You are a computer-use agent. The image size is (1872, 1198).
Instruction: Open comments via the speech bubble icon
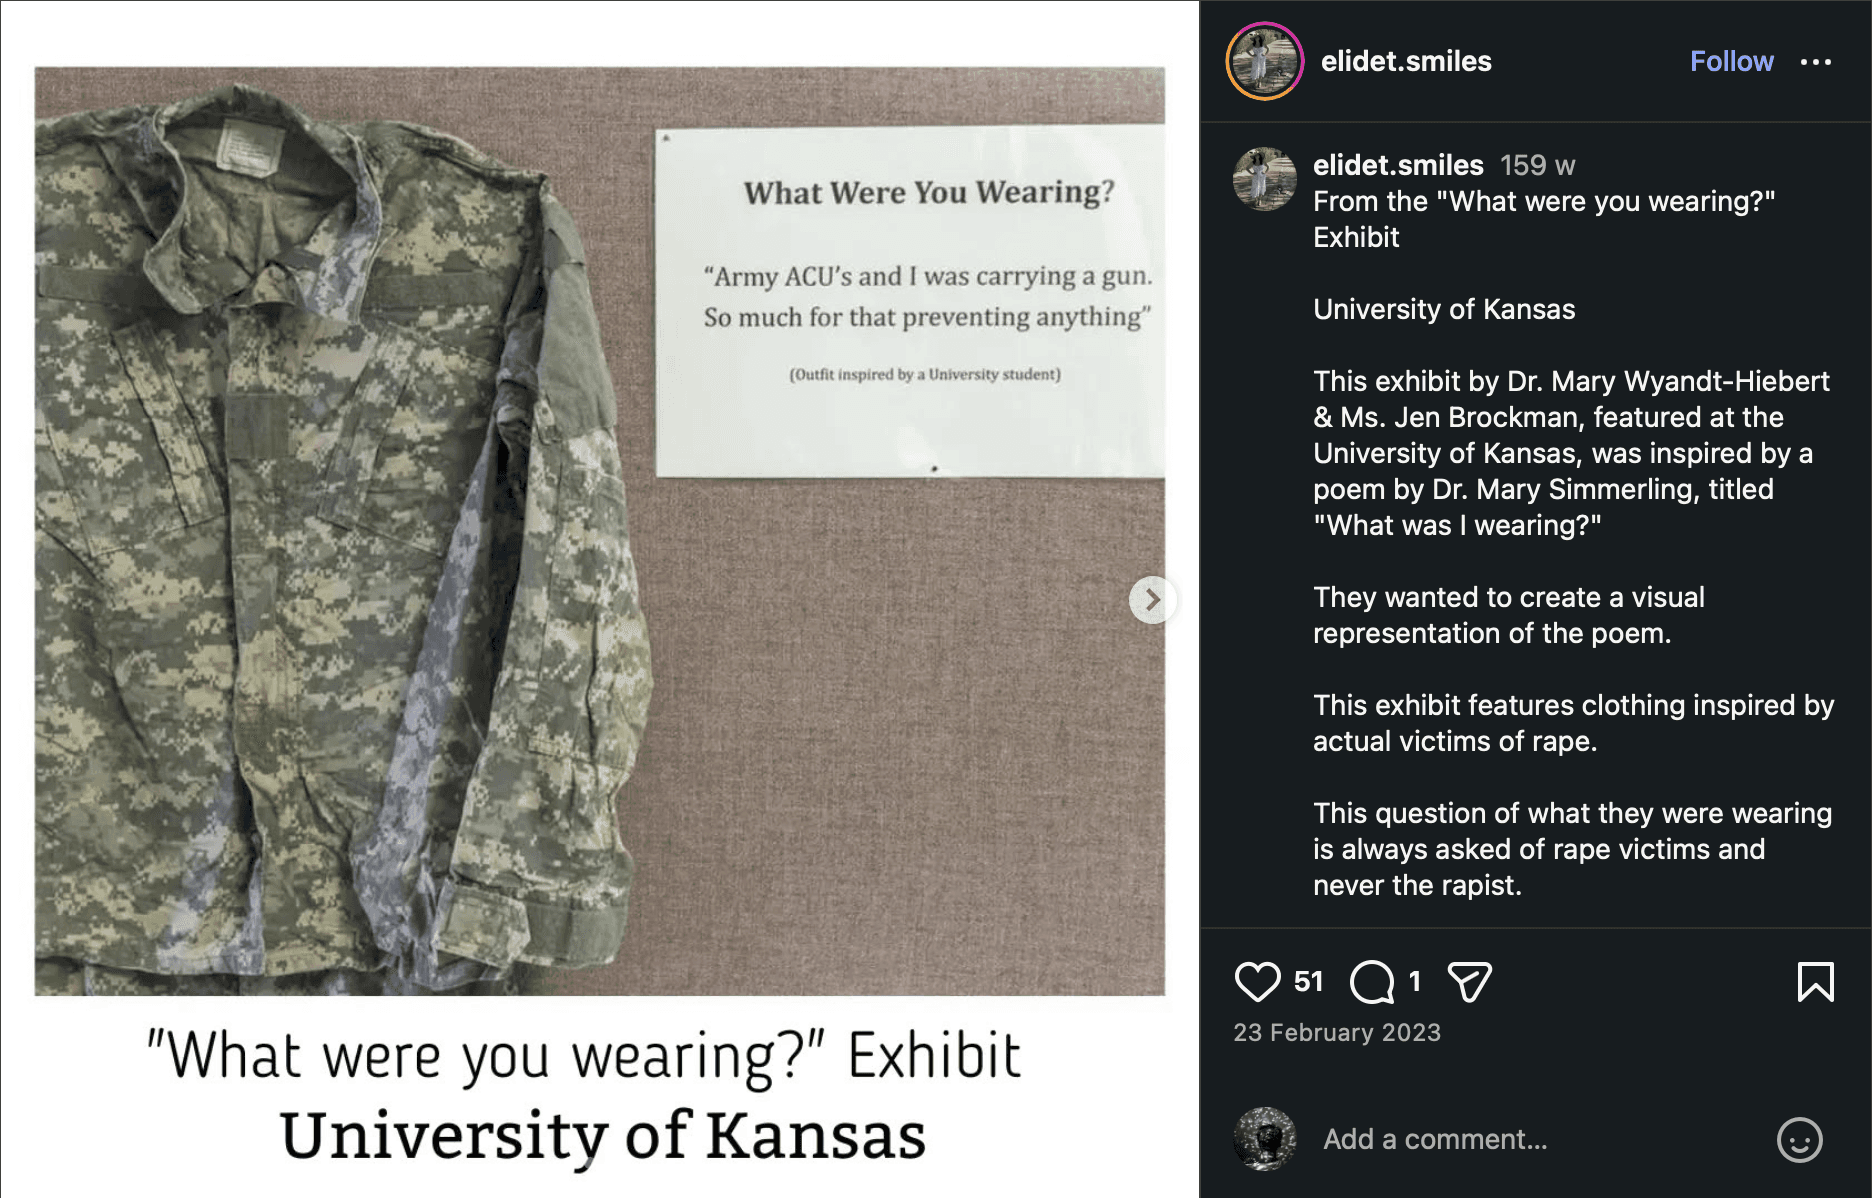tap(1372, 982)
